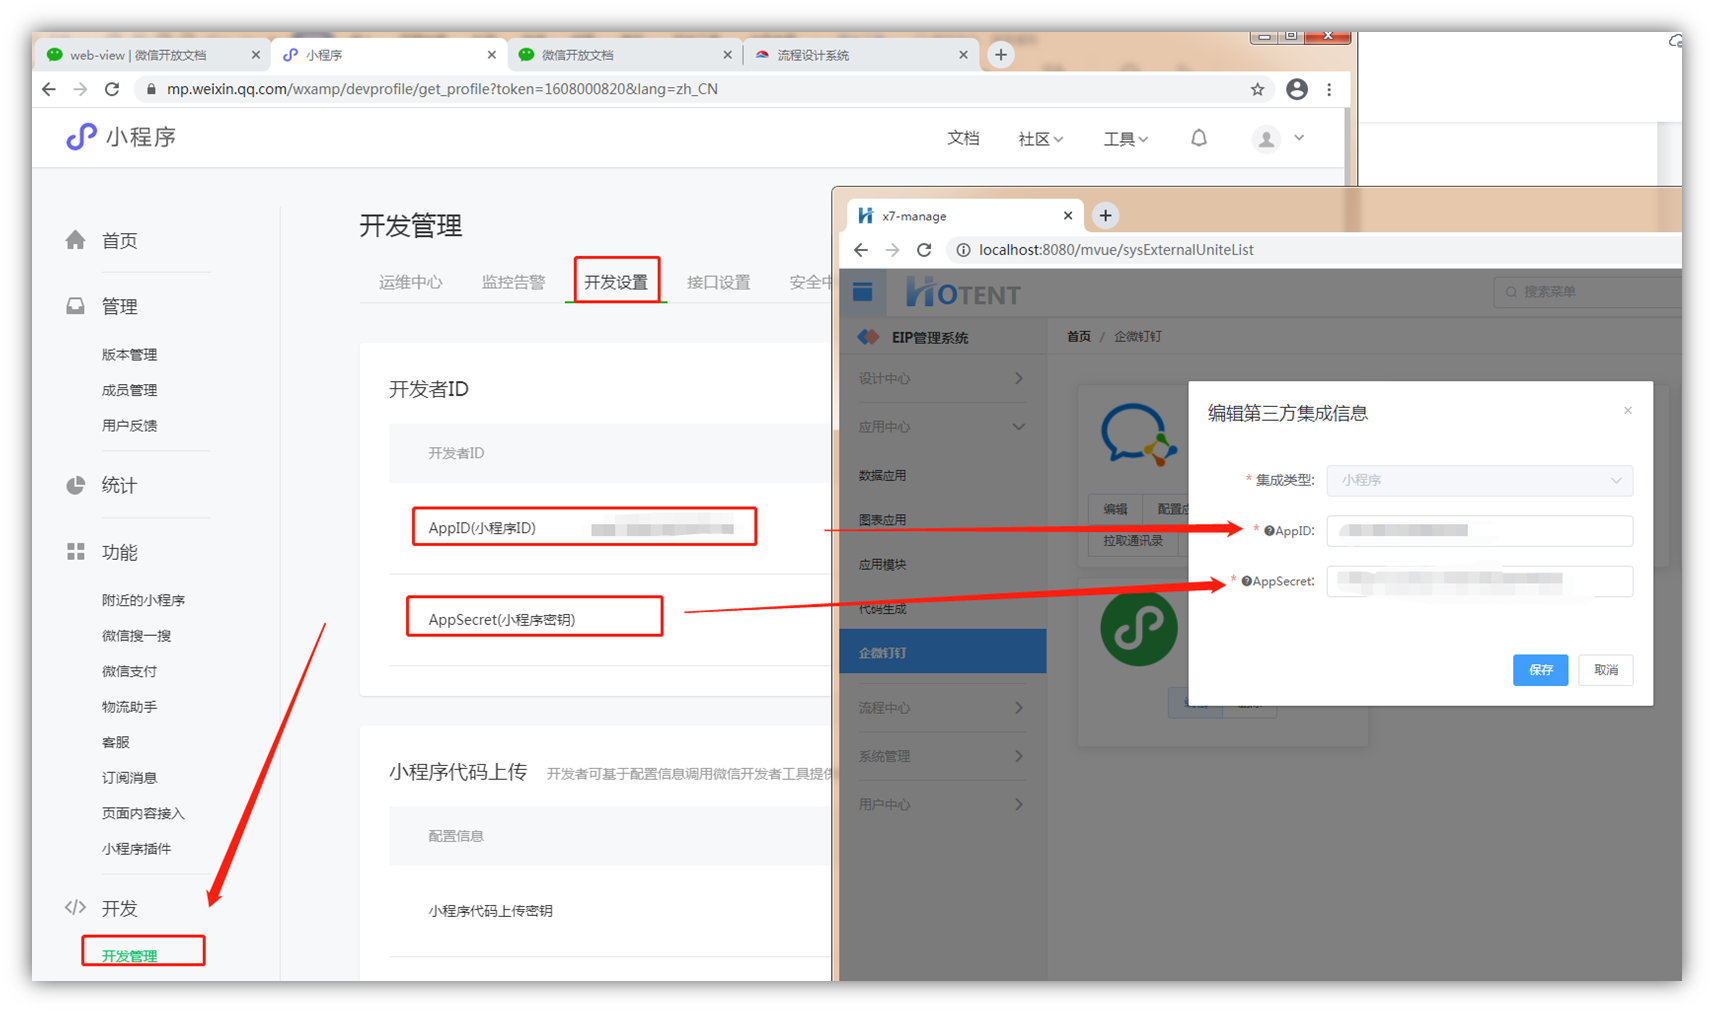Image resolution: width=1714 pixels, height=1013 pixels.
Task: Close the 编辑第三方集成信息 dialog
Action: coord(1628,411)
